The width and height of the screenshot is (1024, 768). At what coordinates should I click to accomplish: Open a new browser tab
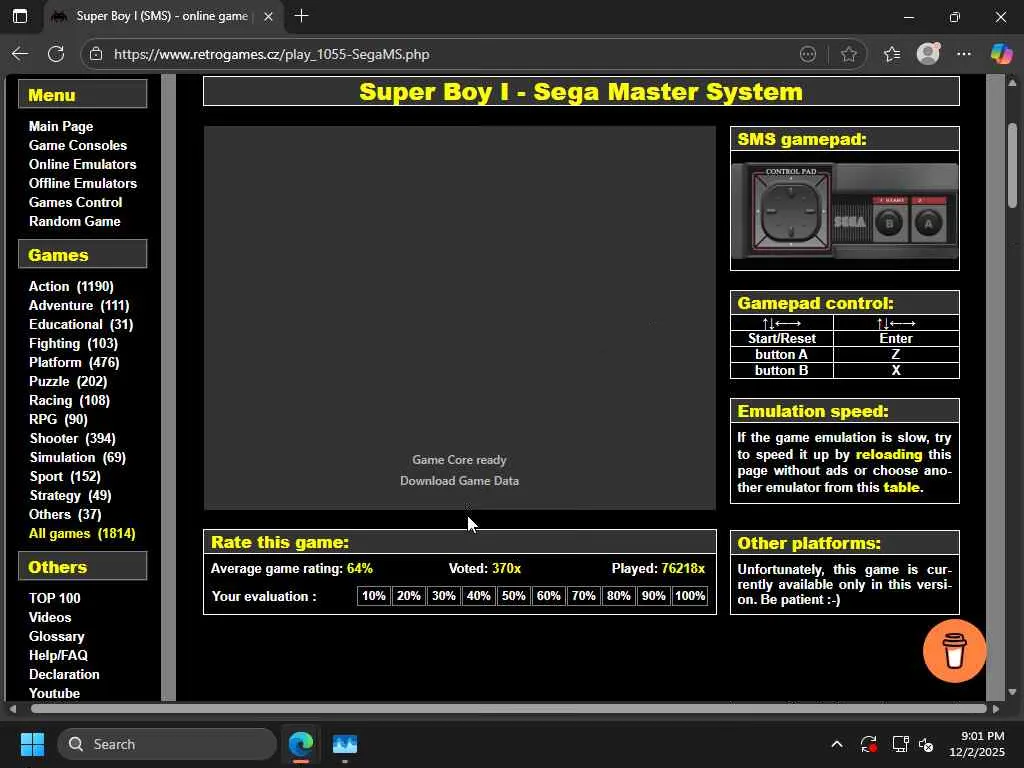pyautogui.click(x=301, y=16)
